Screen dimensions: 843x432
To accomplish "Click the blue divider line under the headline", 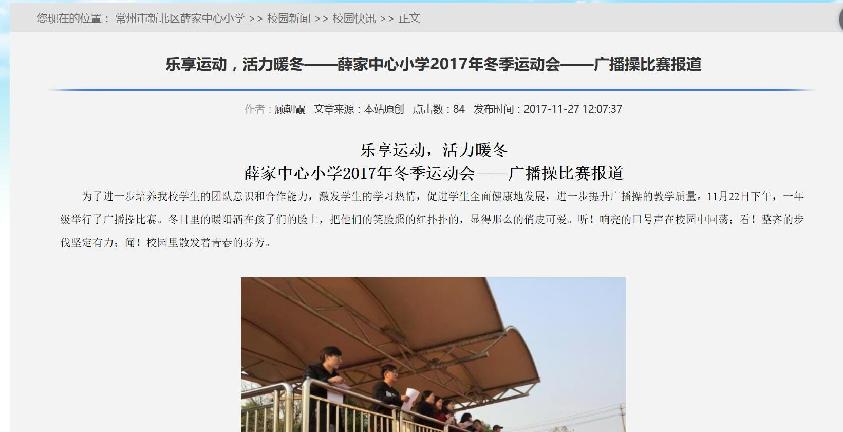I will (x=433, y=90).
